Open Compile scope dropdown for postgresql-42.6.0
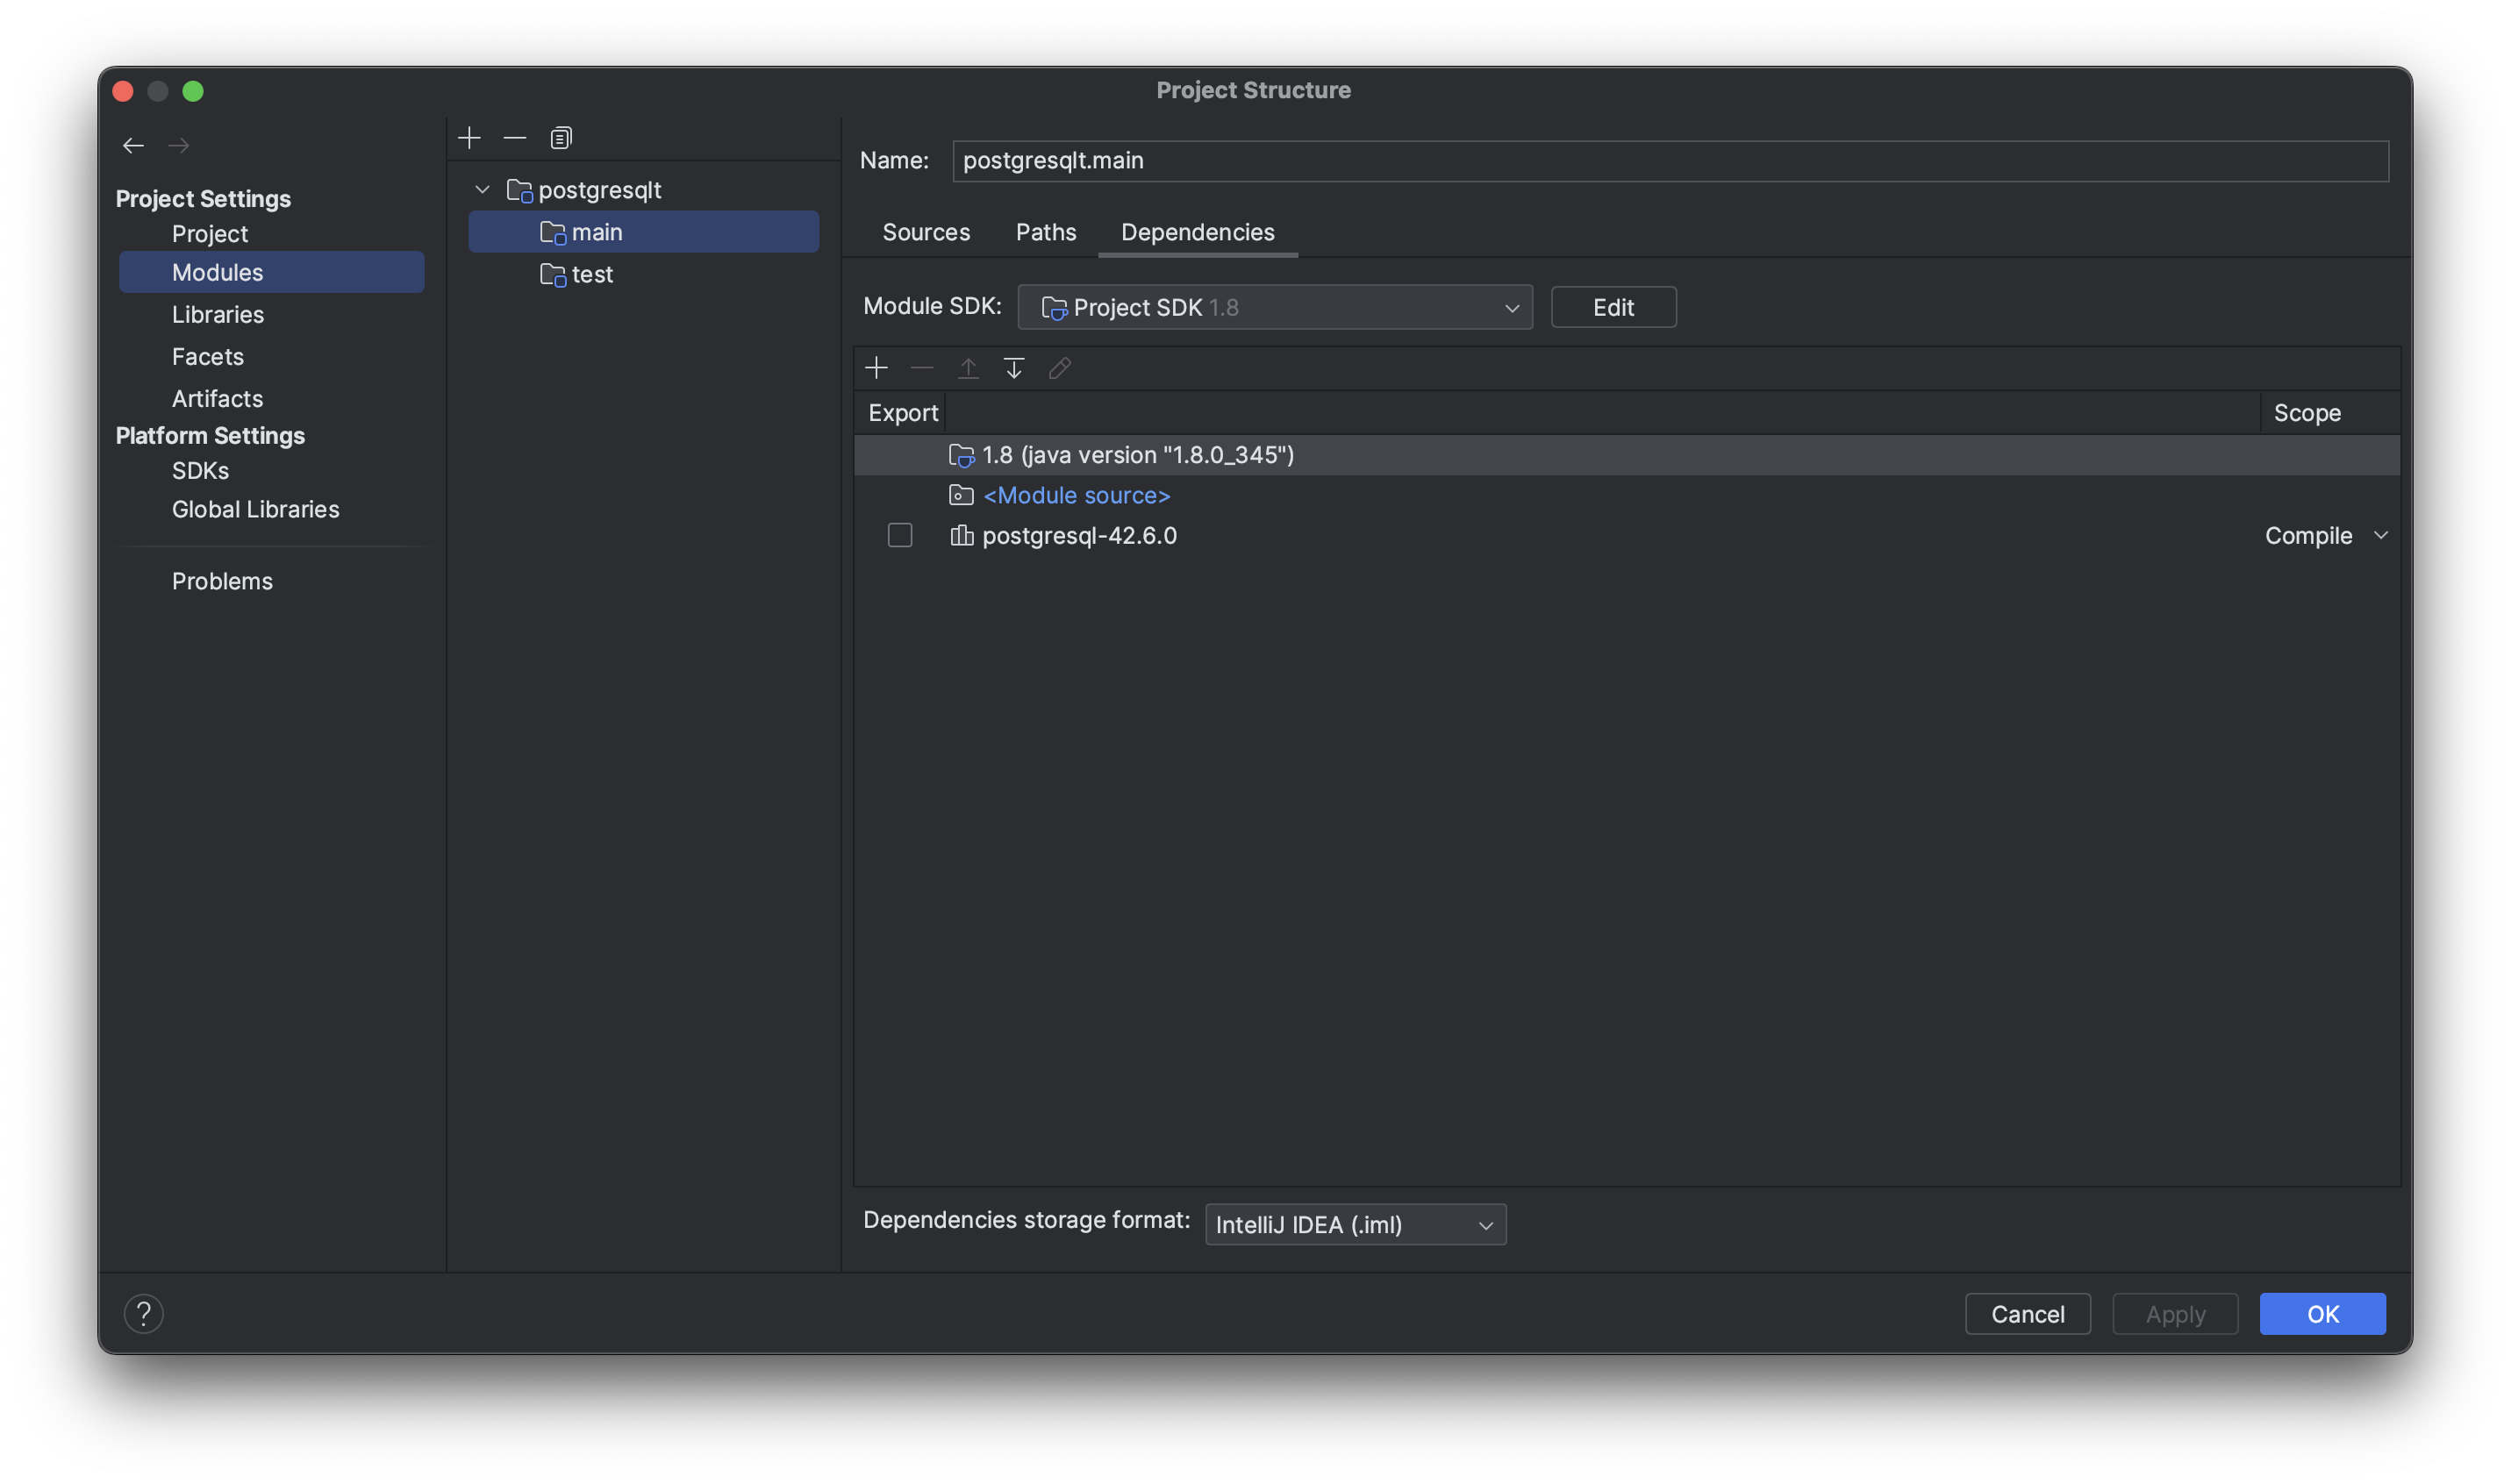Screen dimensions: 2511x1484 click(x=2326, y=536)
